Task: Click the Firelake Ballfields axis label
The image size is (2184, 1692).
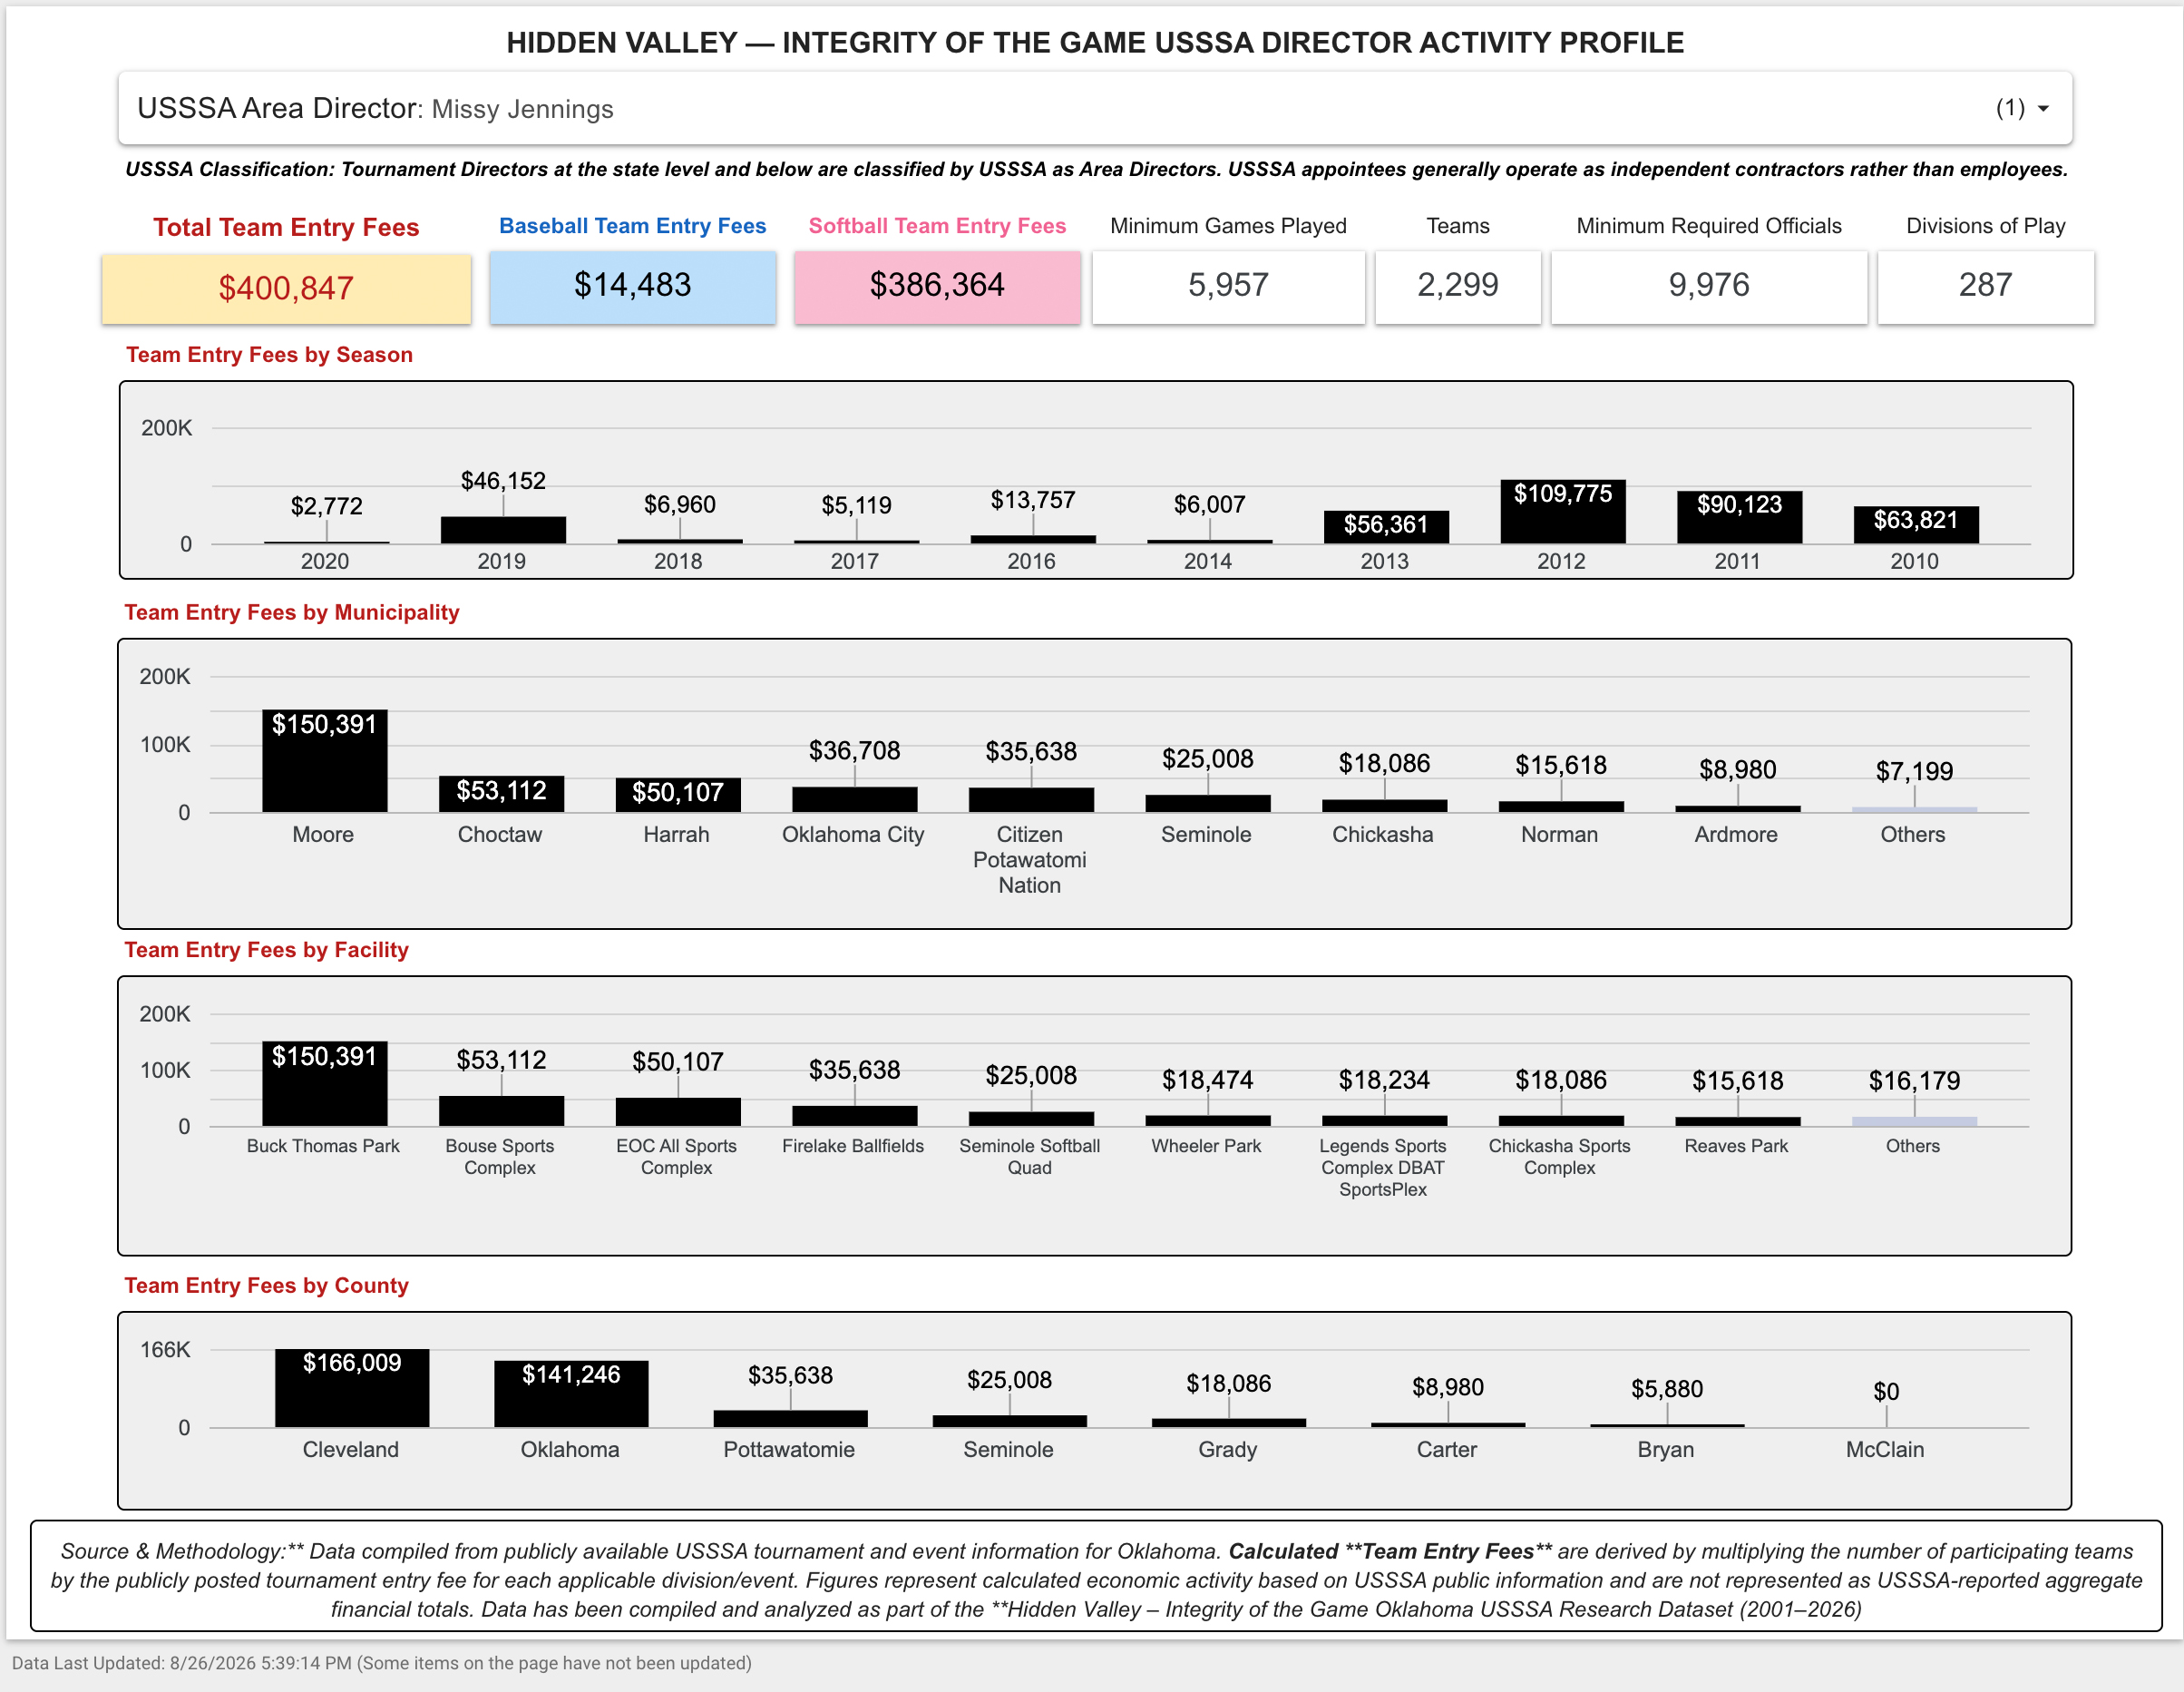Action: pyautogui.click(x=853, y=1146)
